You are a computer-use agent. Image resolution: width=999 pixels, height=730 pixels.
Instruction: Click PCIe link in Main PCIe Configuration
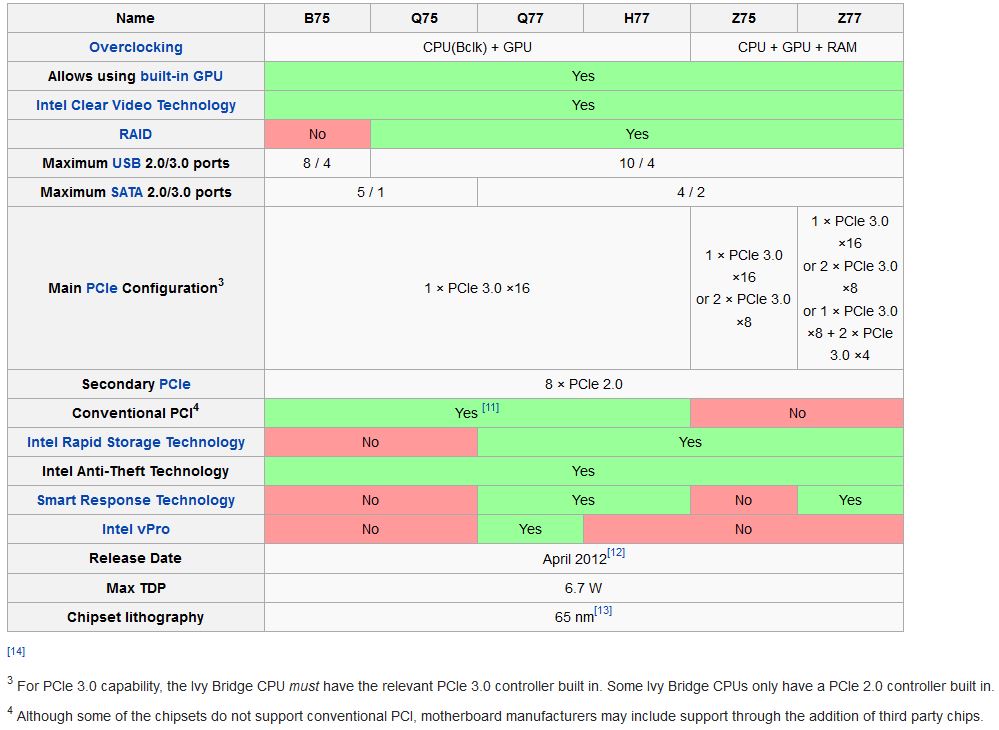pyautogui.click(x=102, y=288)
